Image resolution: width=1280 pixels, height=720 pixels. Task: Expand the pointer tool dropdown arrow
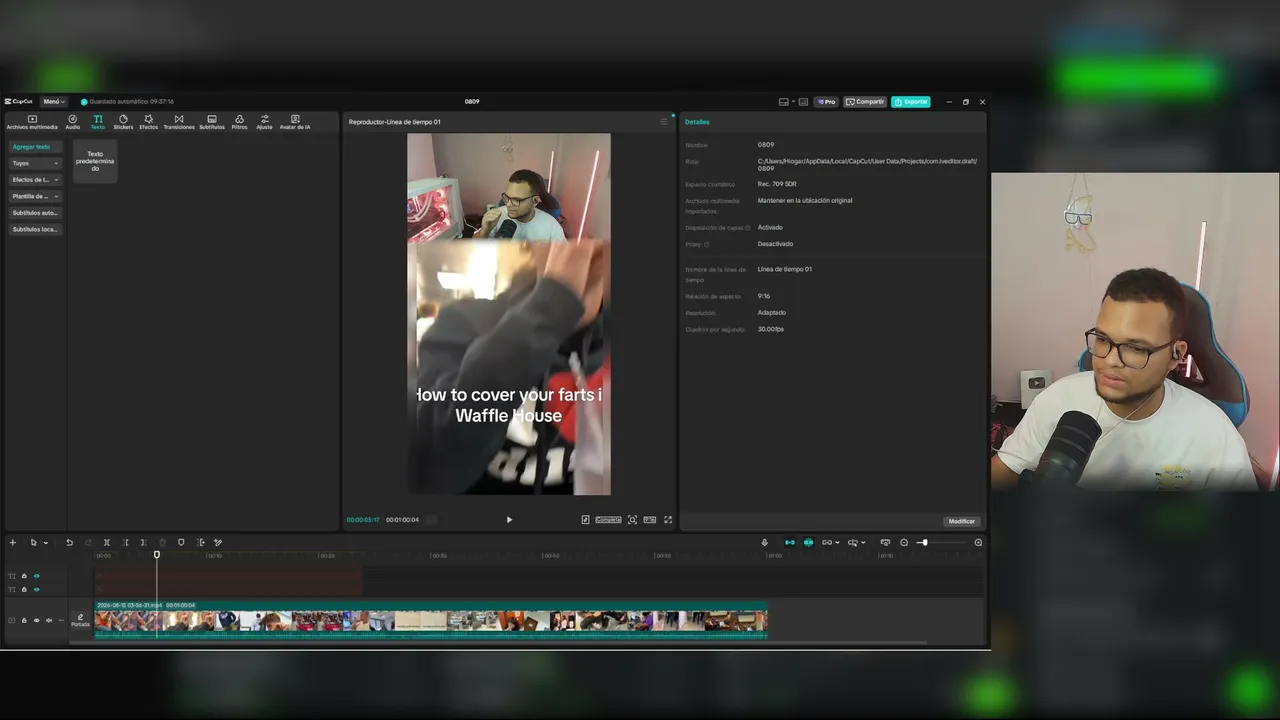(45, 543)
